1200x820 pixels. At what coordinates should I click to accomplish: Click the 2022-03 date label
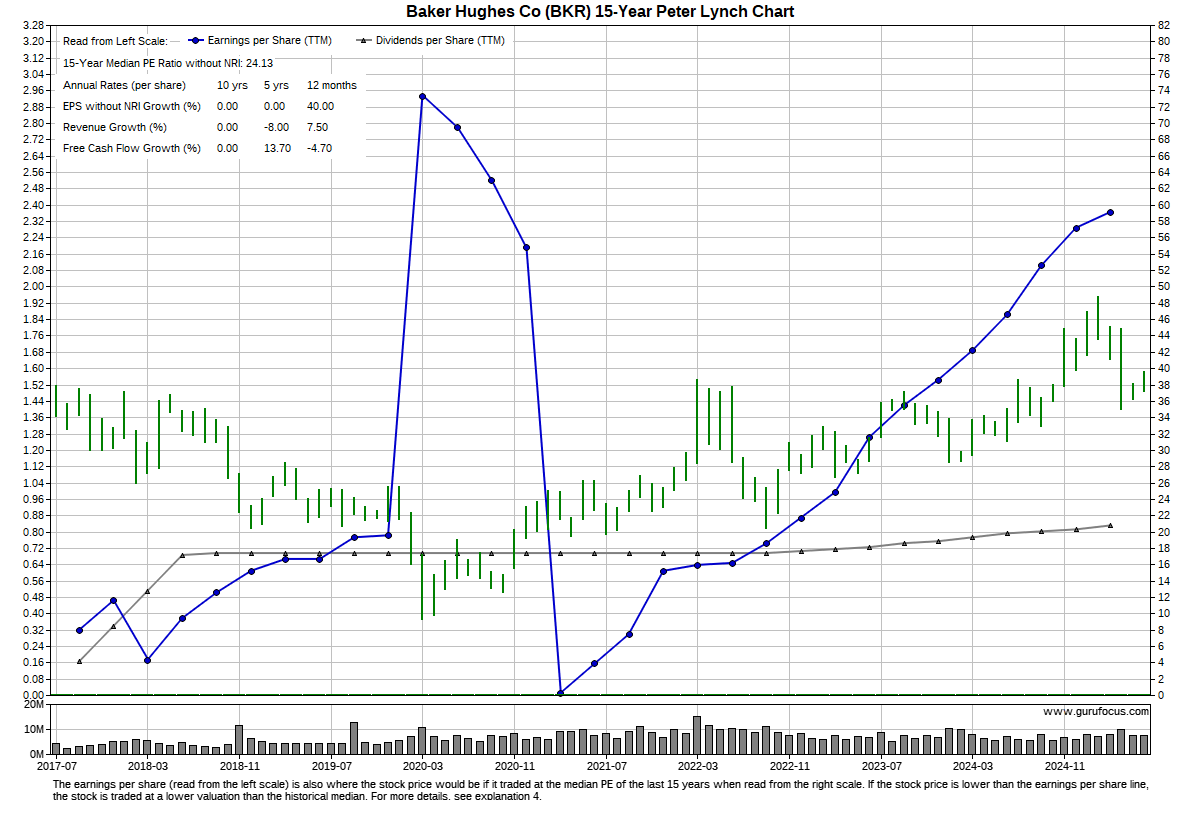pos(698,765)
